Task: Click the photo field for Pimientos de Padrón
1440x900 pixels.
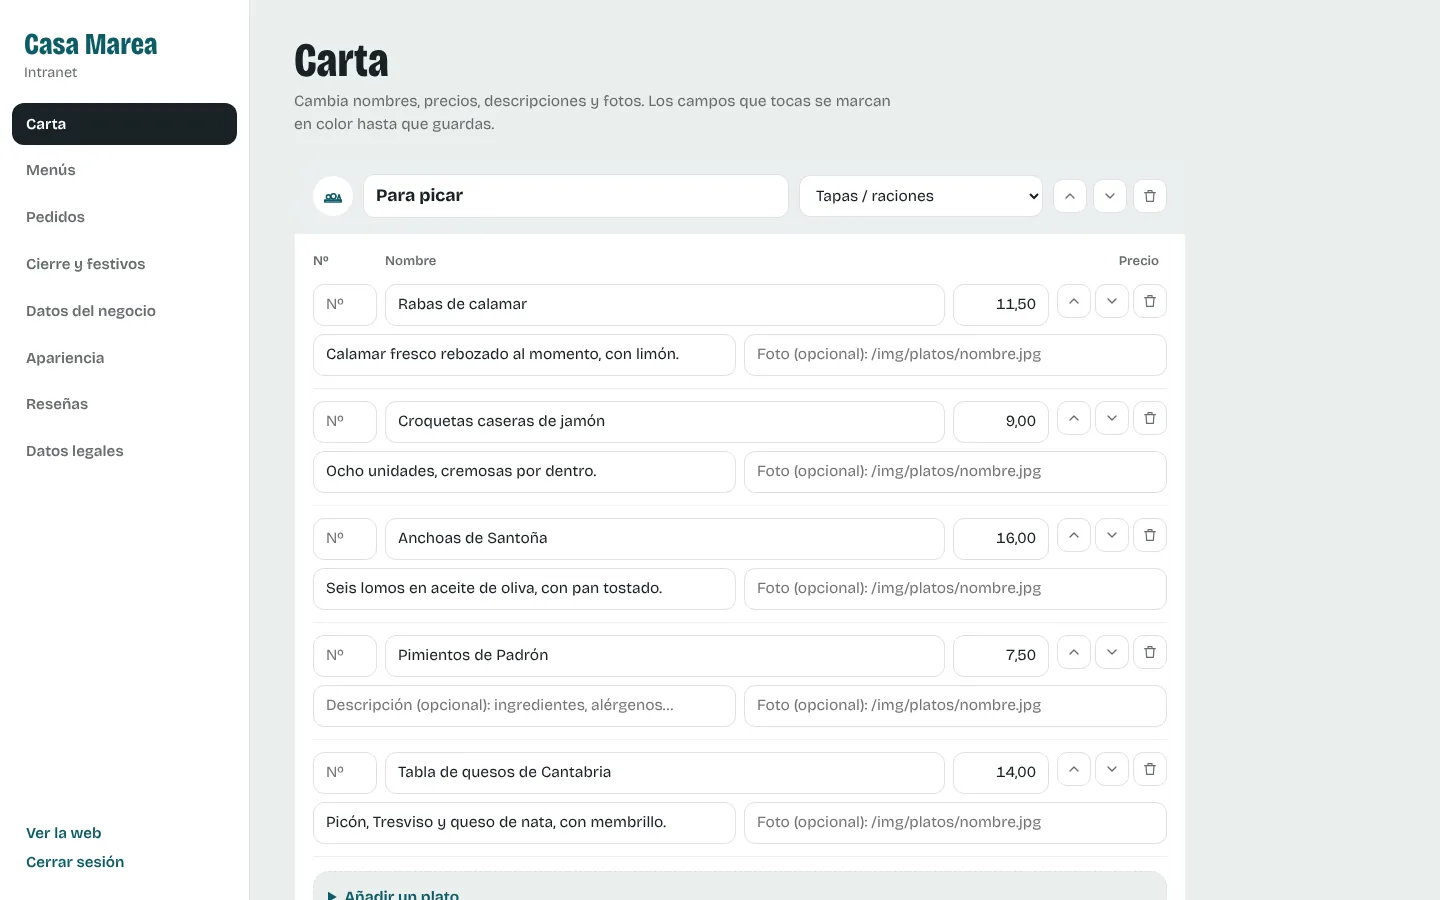Action: (955, 706)
